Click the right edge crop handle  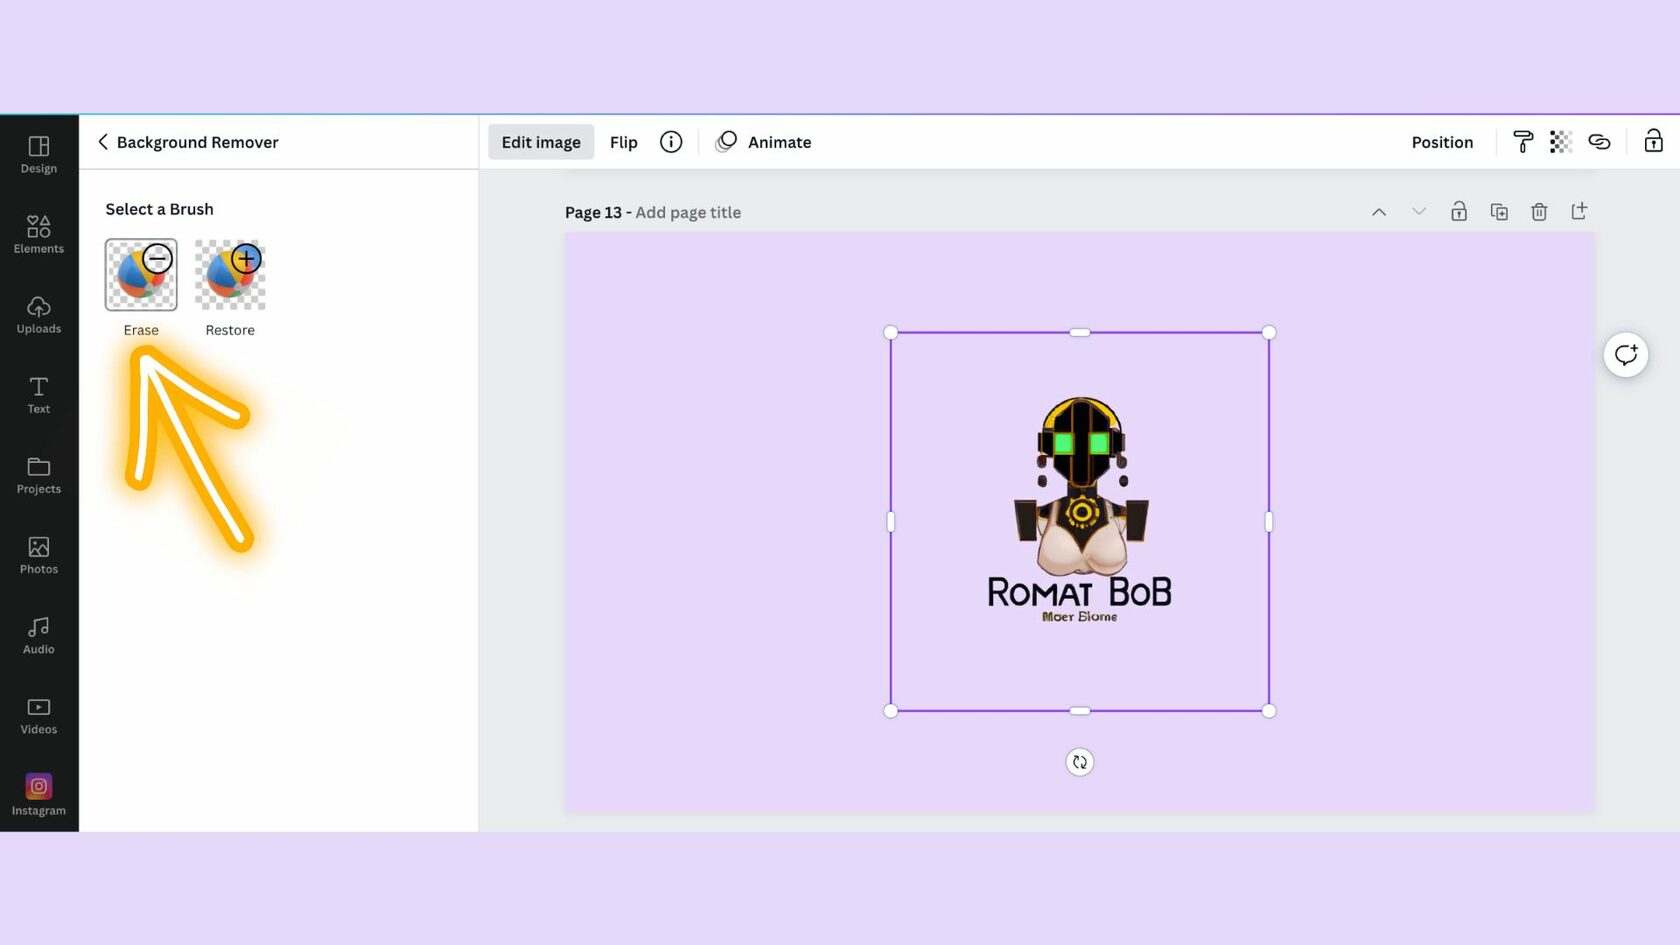coord(1269,521)
